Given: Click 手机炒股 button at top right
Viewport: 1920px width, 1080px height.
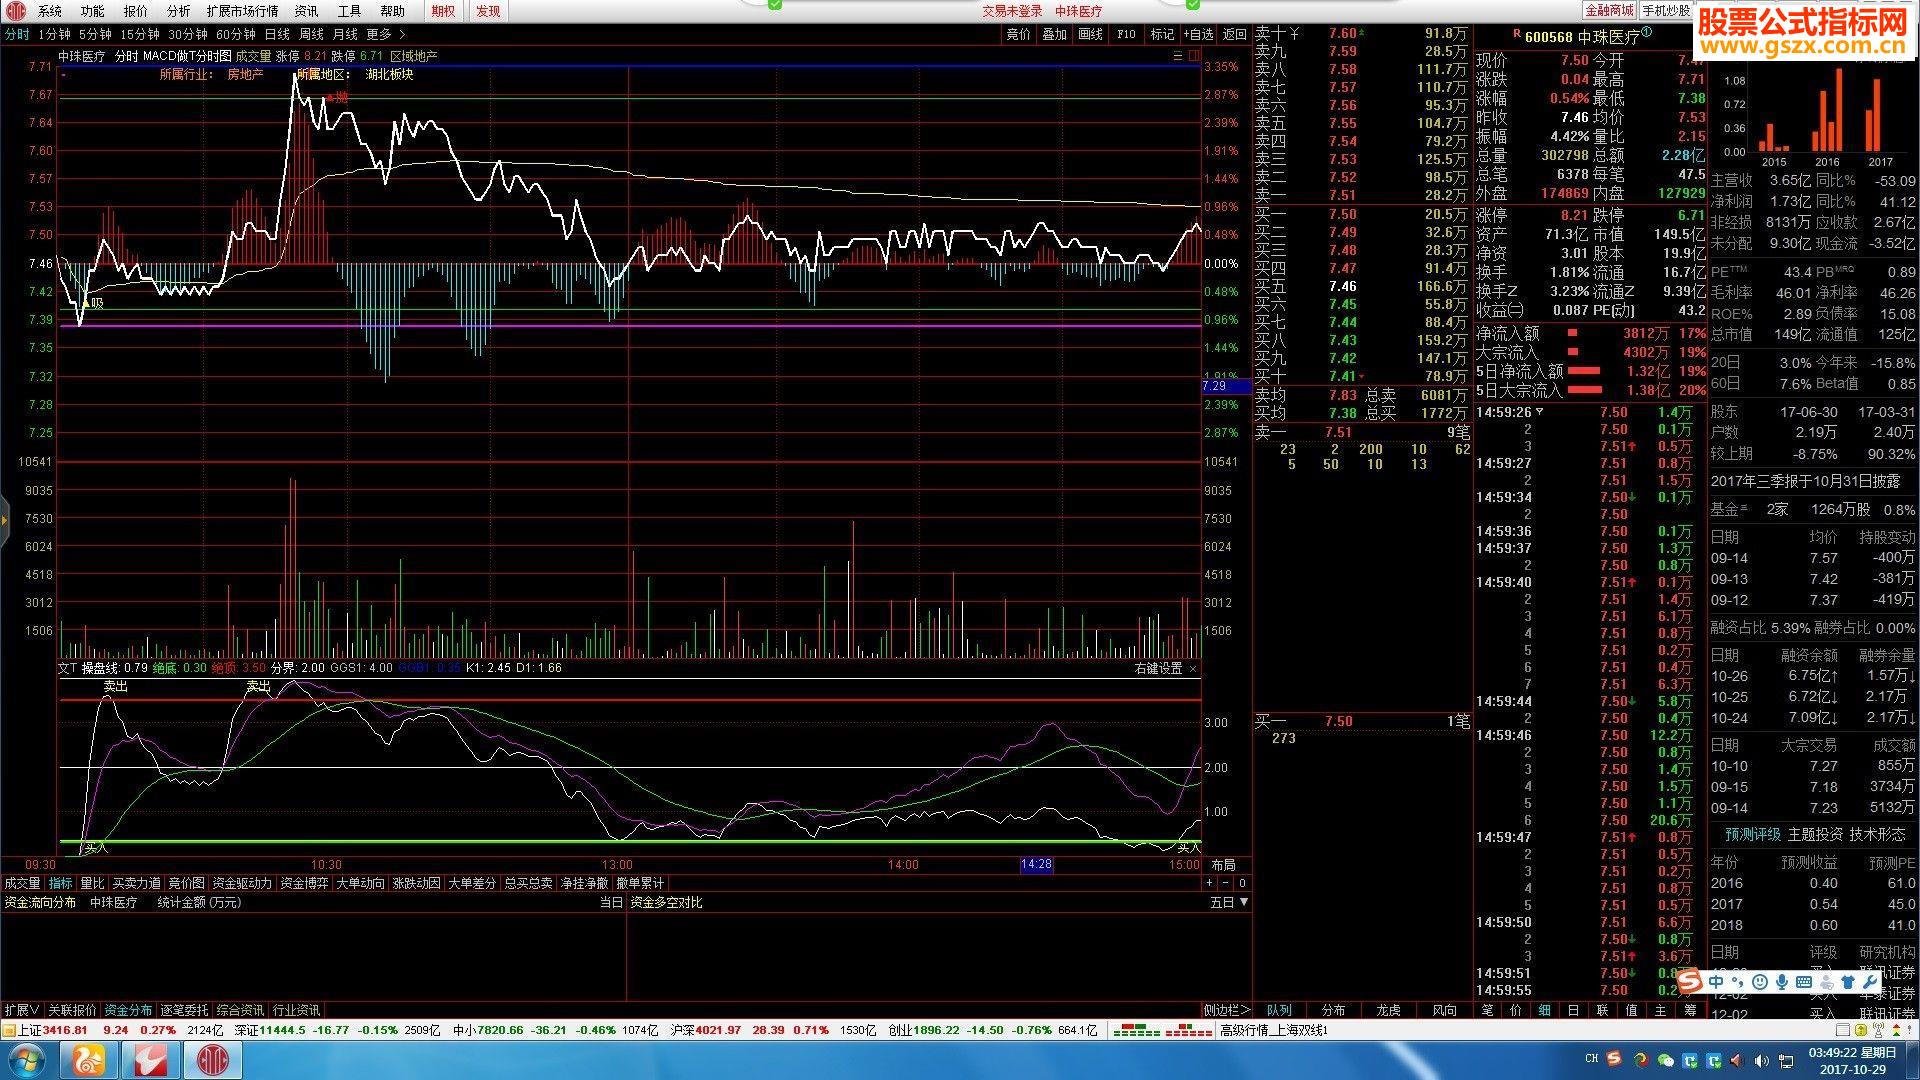Looking at the screenshot, I should click(1665, 10).
